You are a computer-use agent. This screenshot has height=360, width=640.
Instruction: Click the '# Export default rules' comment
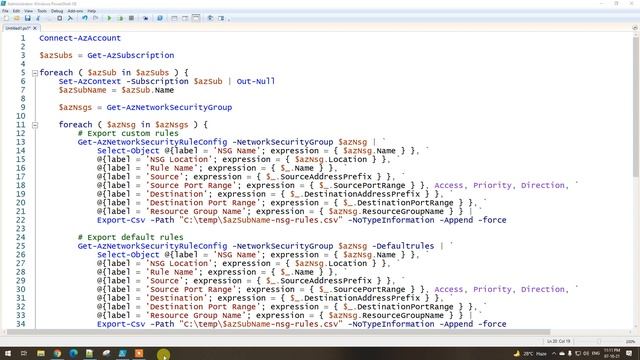point(131,237)
